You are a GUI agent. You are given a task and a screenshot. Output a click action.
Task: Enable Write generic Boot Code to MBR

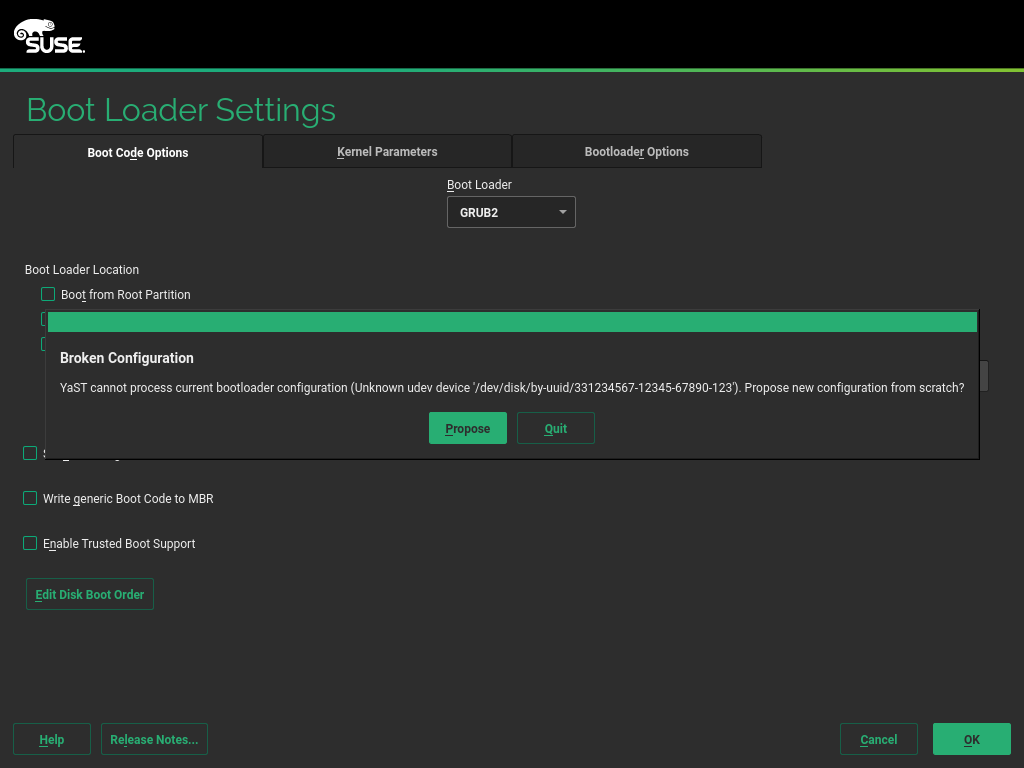(30, 498)
